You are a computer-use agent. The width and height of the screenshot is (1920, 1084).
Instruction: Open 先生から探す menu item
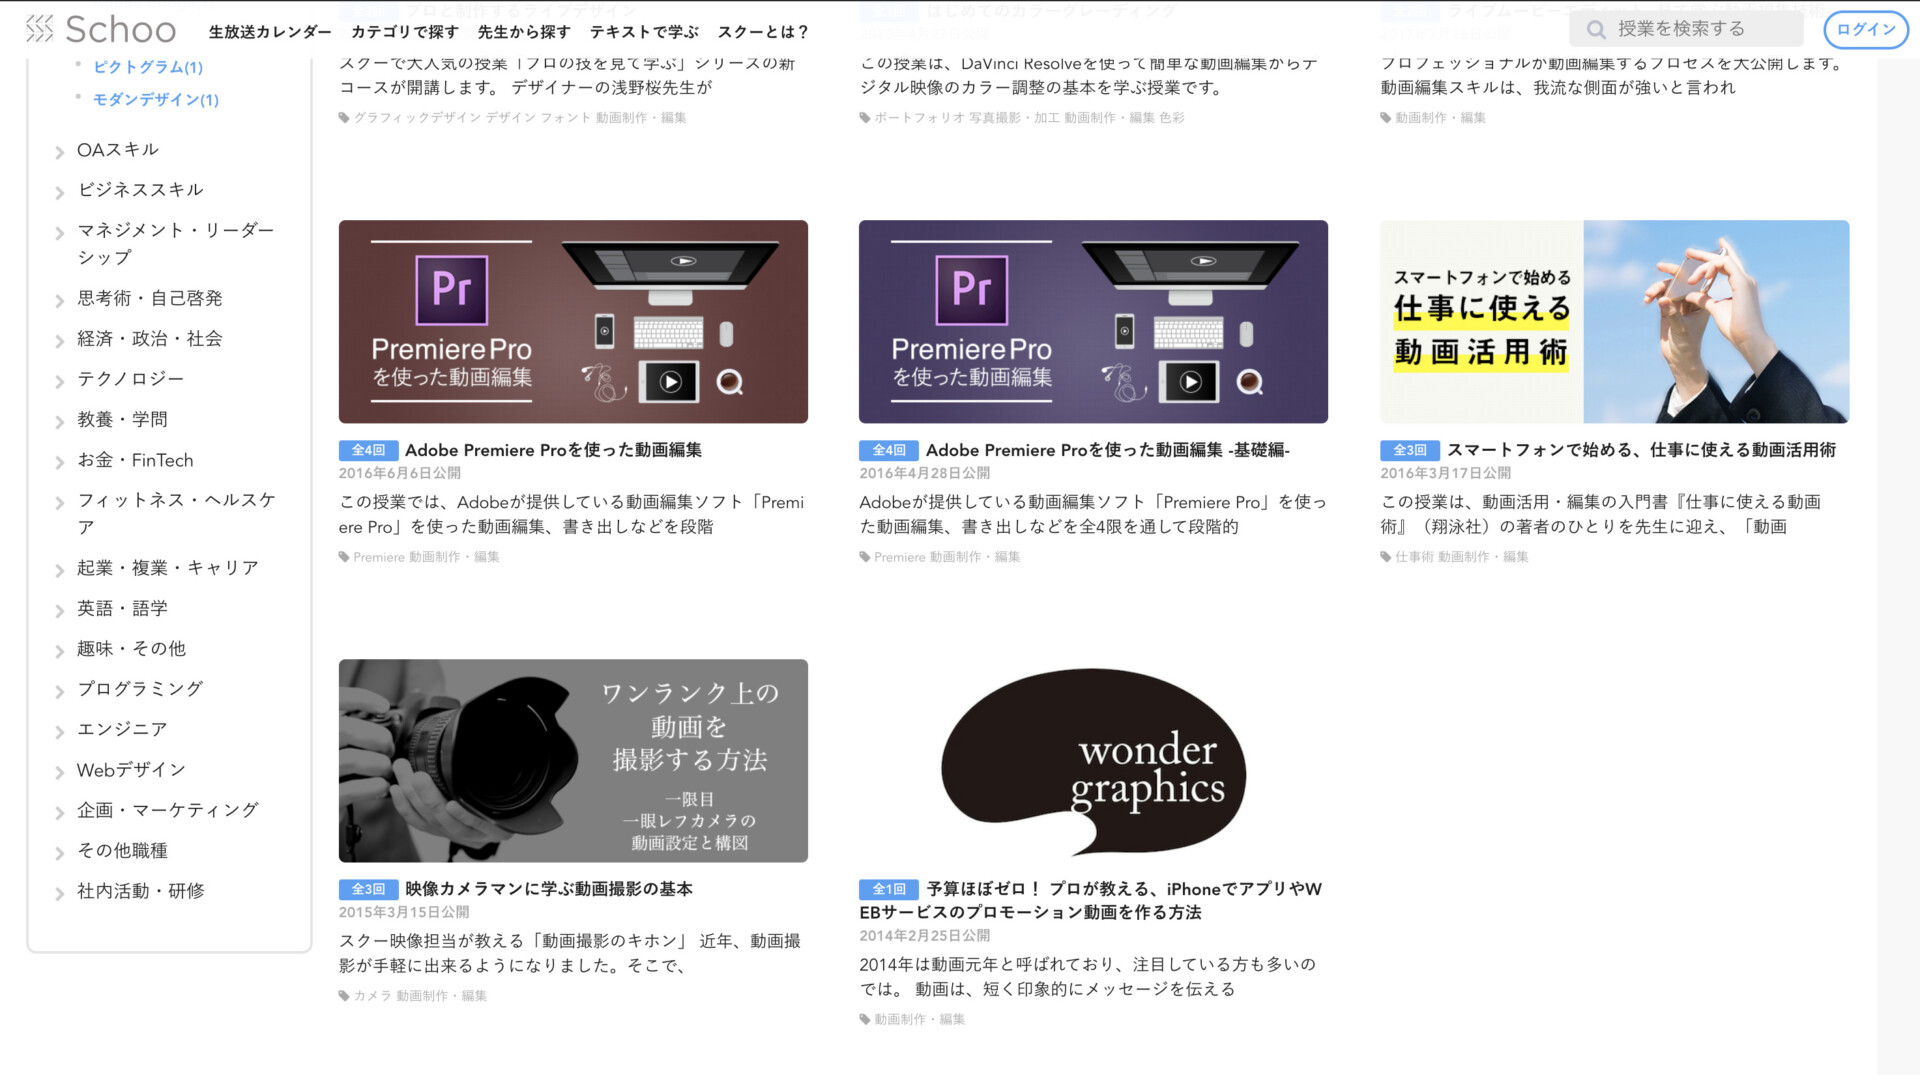523,32
